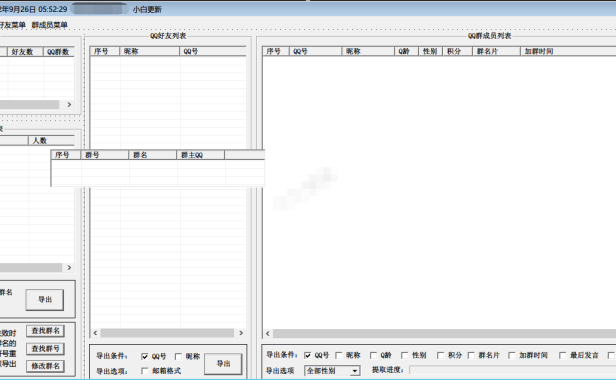Sort members by 群名片 column
Screen dimensions: 616x380
[496, 51]
